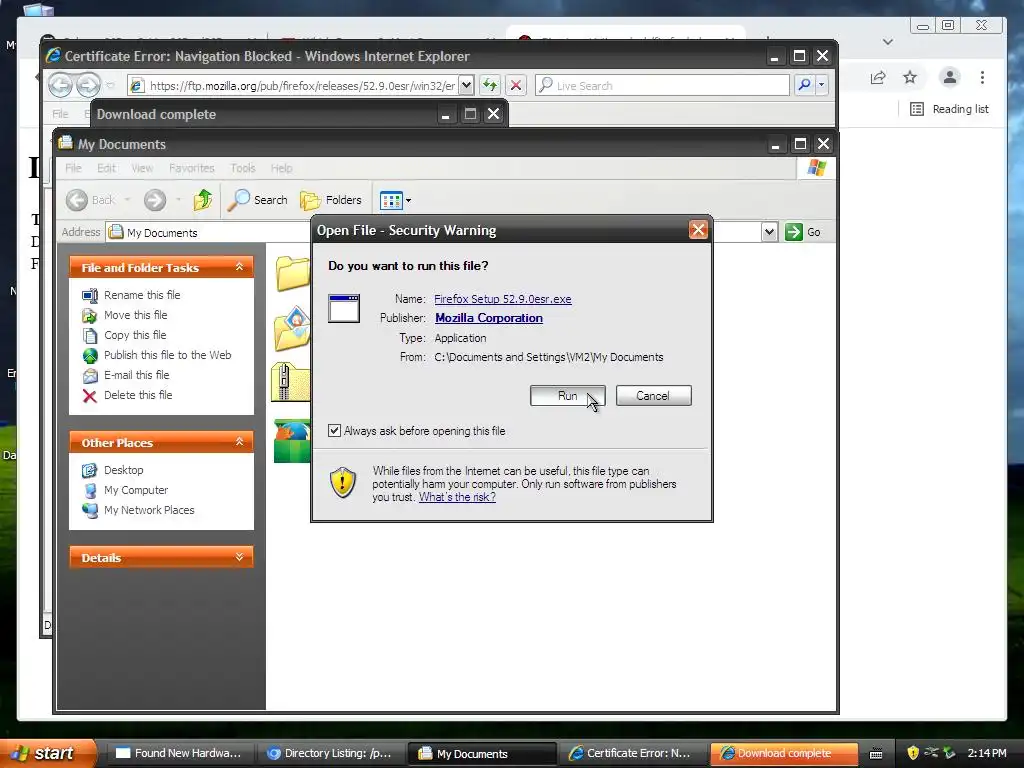Select the top yellow folder icon in My Documents
The height and width of the screenshot is (768, 1024).
pyautogui.click(x=292, y=274)
